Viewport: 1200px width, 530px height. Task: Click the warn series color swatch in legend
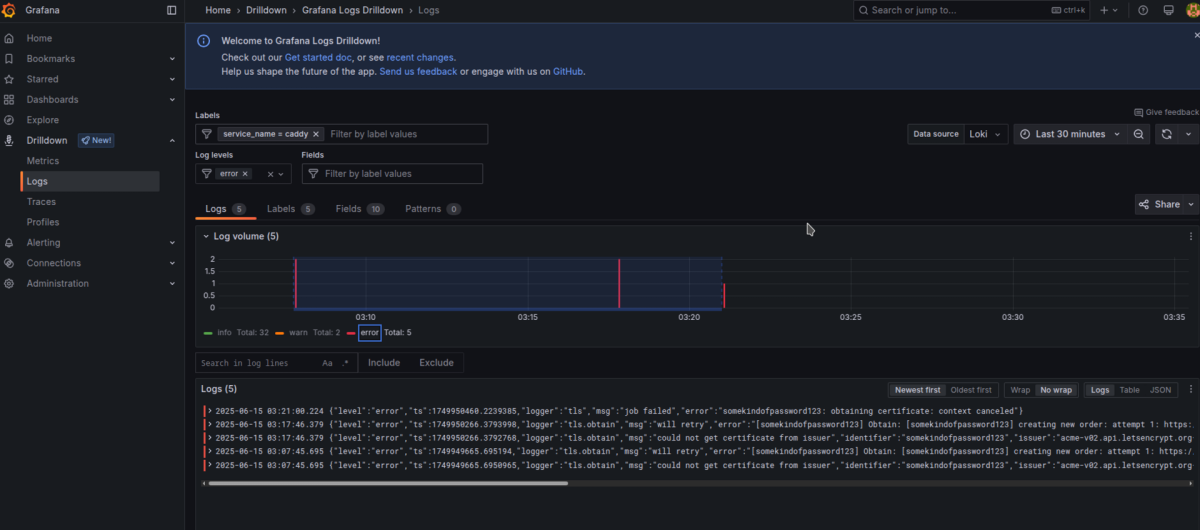point(280,333)
